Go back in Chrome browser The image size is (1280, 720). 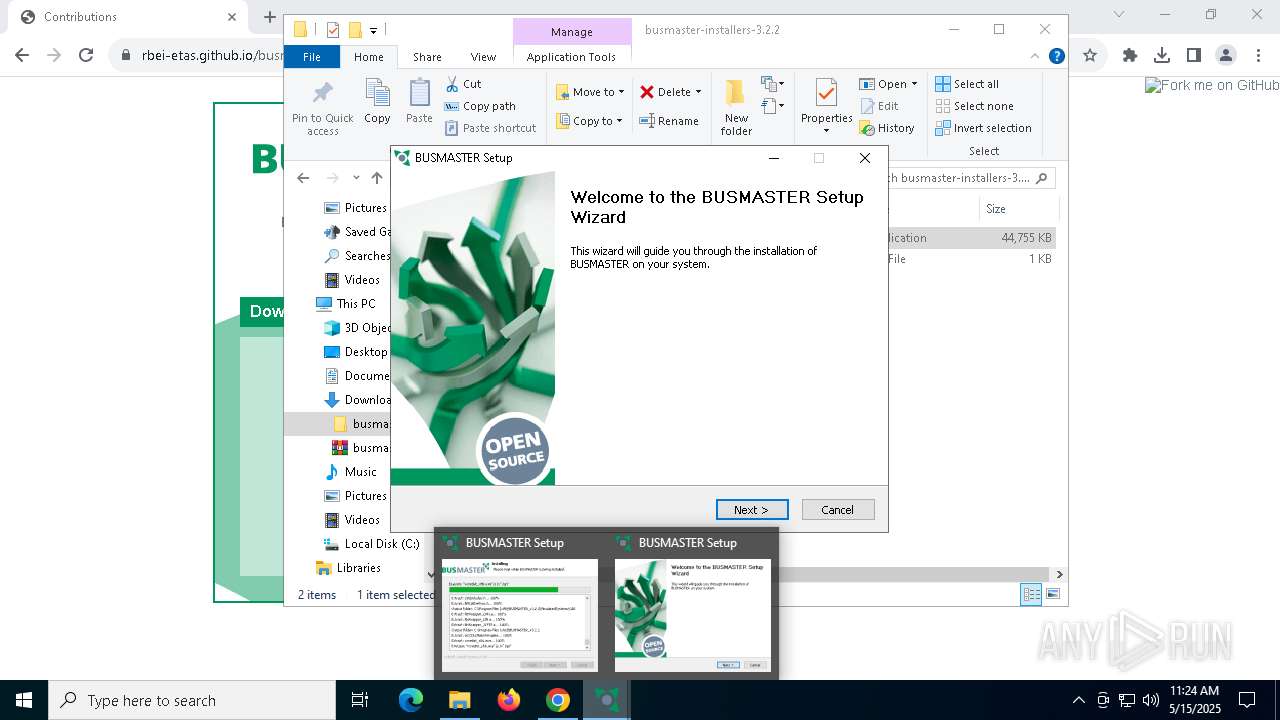[22, 55]
